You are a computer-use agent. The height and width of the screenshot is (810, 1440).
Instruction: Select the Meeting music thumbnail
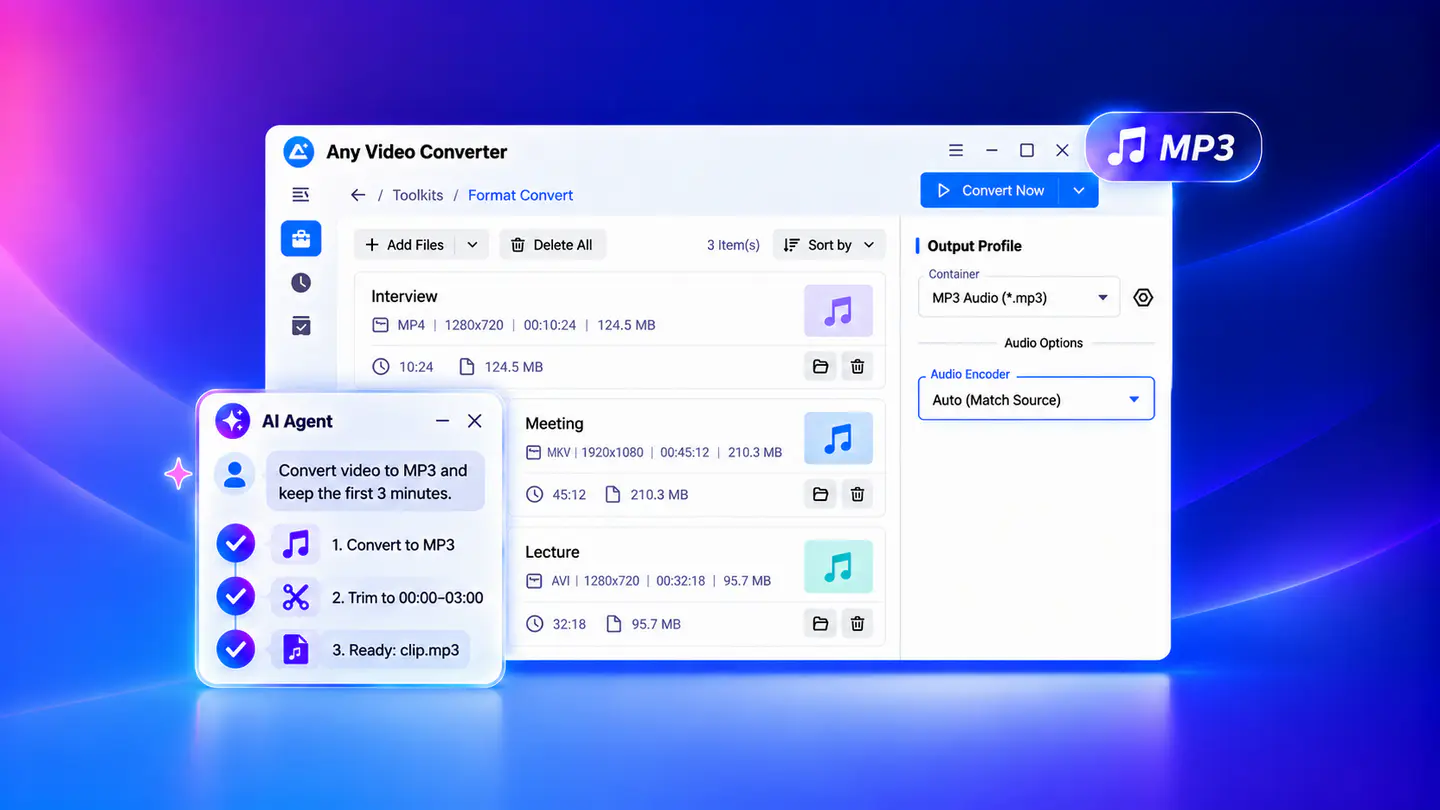point(838,439)
